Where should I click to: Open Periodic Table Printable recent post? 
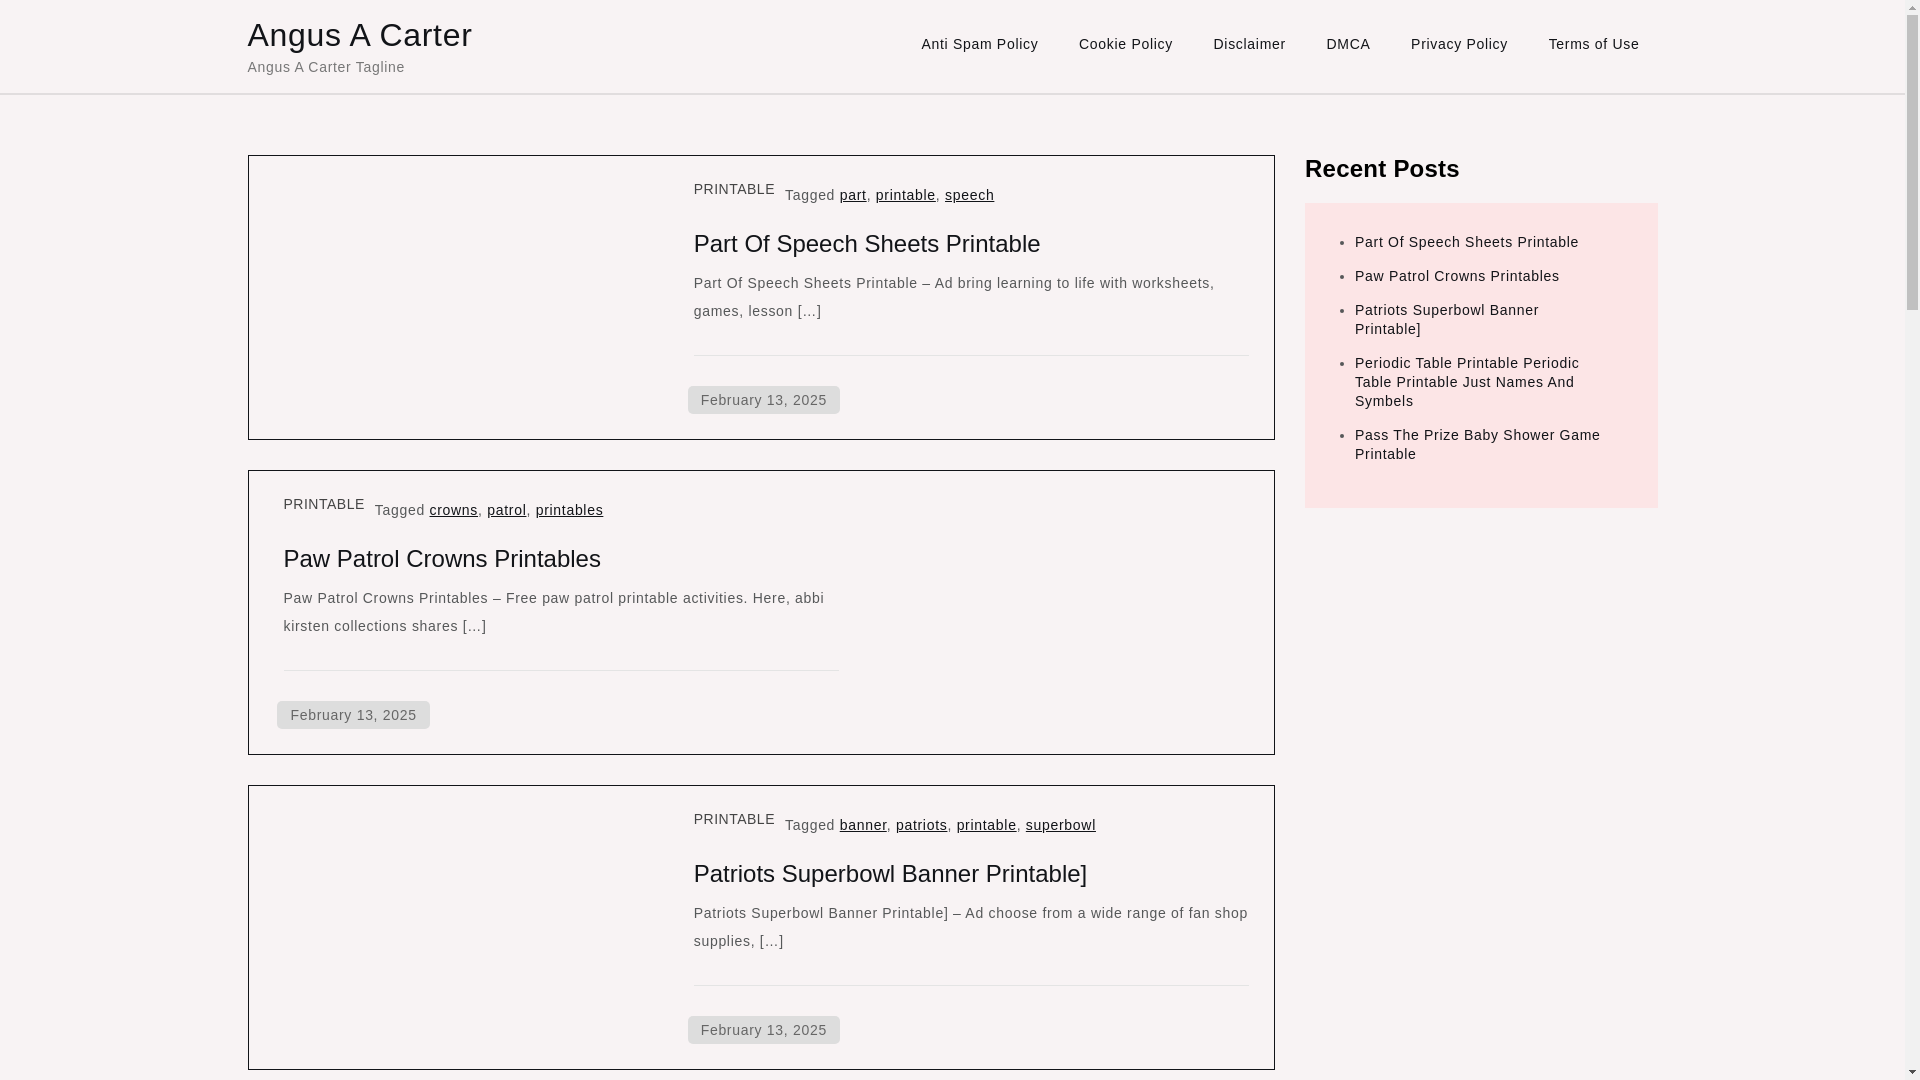(x=1466, y=382)
